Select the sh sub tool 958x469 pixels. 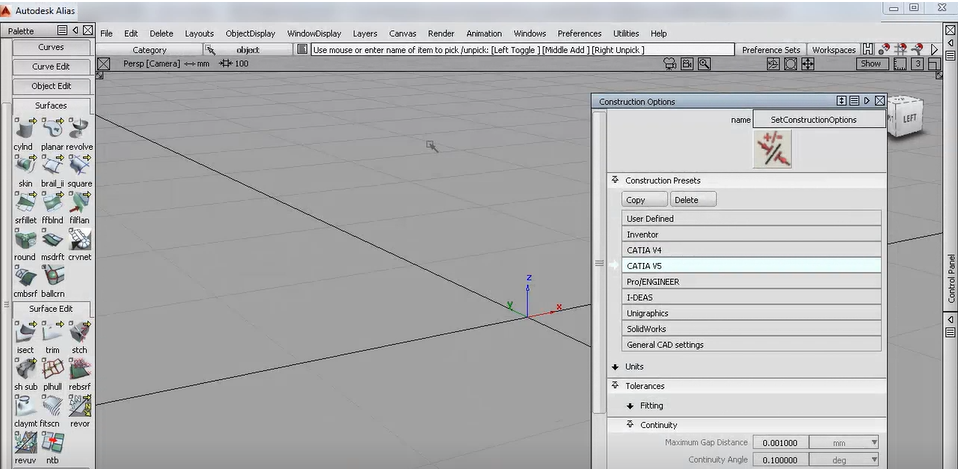[x=25, y=368]
